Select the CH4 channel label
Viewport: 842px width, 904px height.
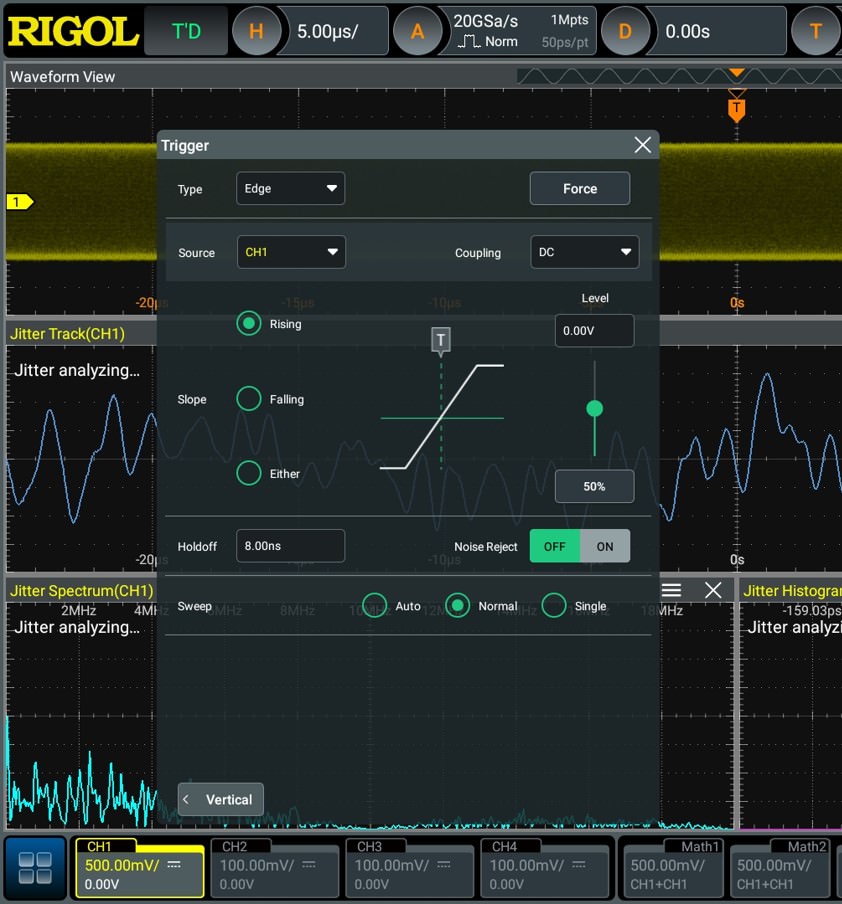[x=504, y=846]
